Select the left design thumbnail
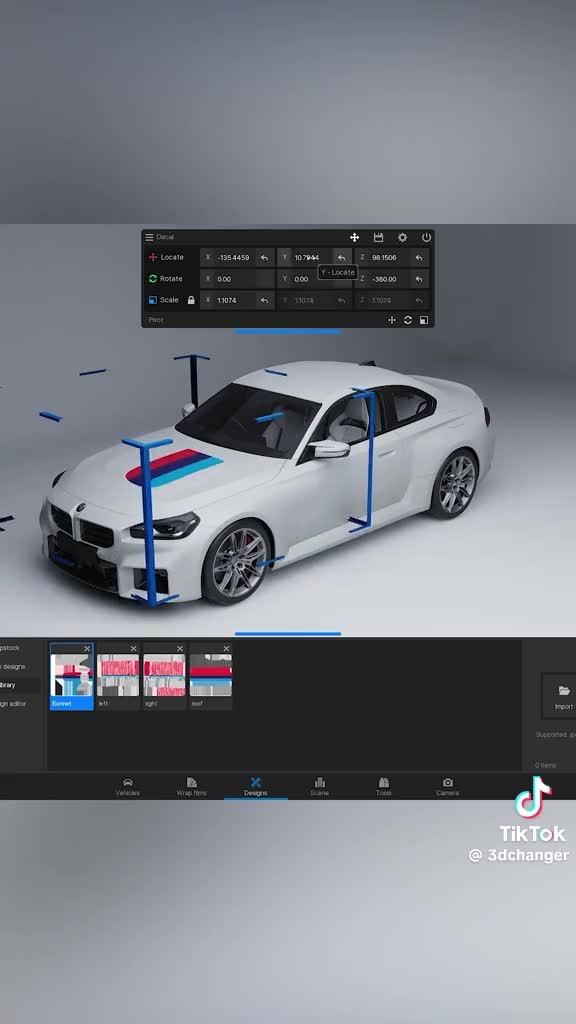Image resolution: width=576 pixels, height=1024 pixels. (118, 677)
